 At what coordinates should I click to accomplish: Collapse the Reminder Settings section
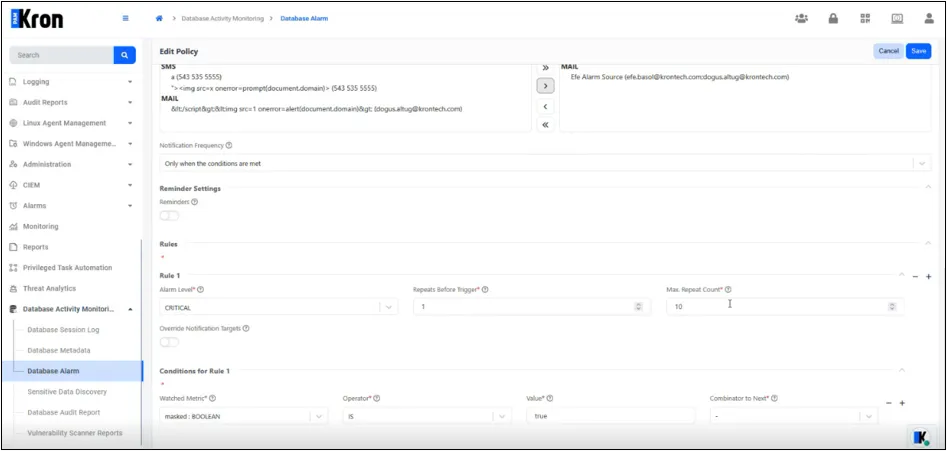(x=928, y=188)
